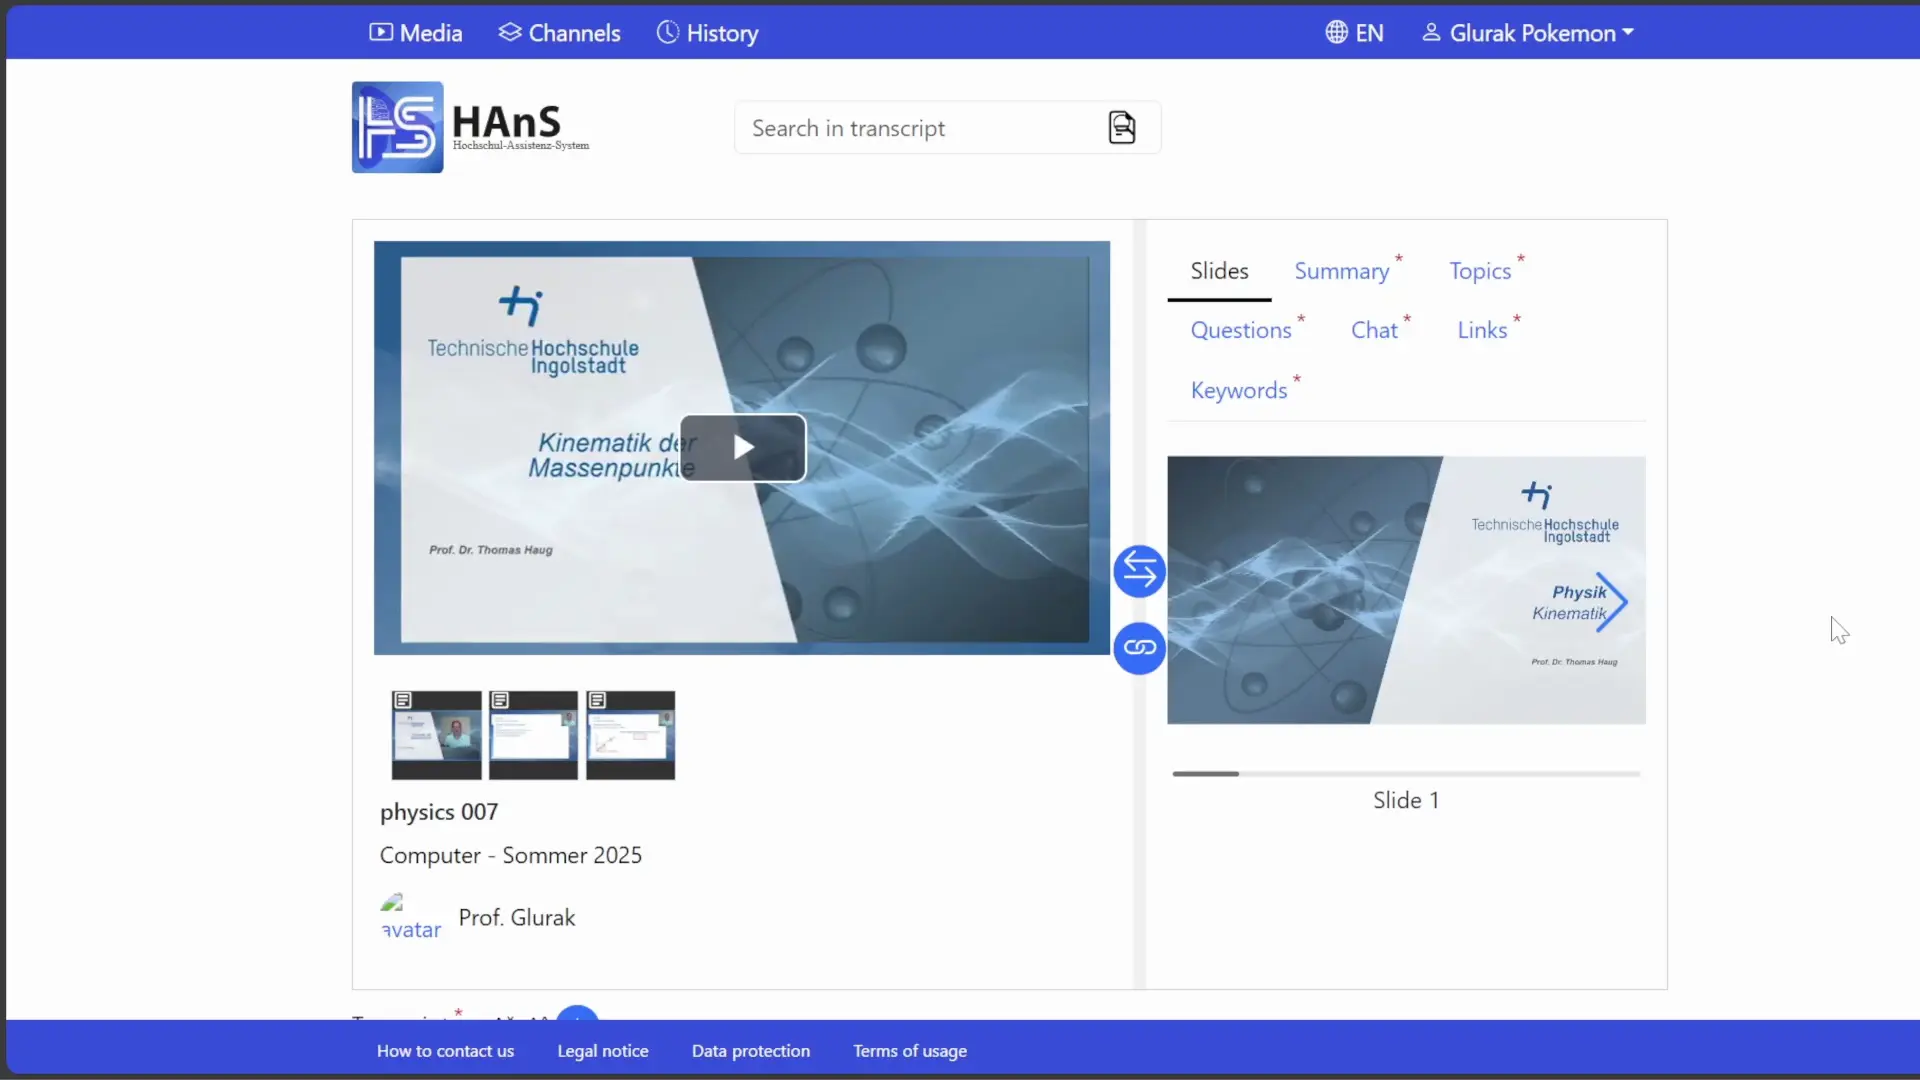The width and height of the screenshot is (1920, 1080).
Task: Open the Channels page
Action: 560,33
